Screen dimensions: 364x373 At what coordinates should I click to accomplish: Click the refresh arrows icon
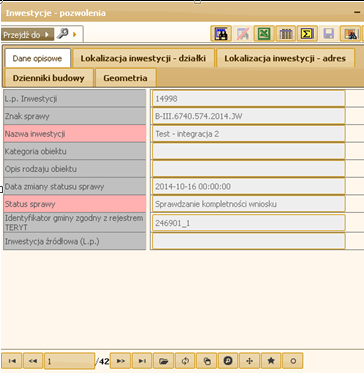185,361
